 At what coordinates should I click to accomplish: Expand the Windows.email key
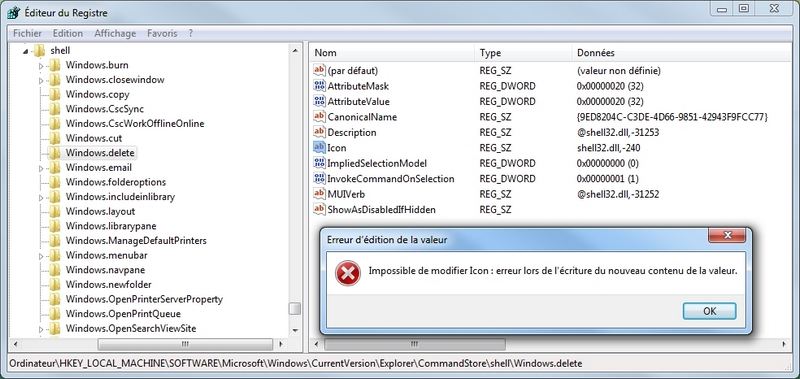[x=42, y=168]
